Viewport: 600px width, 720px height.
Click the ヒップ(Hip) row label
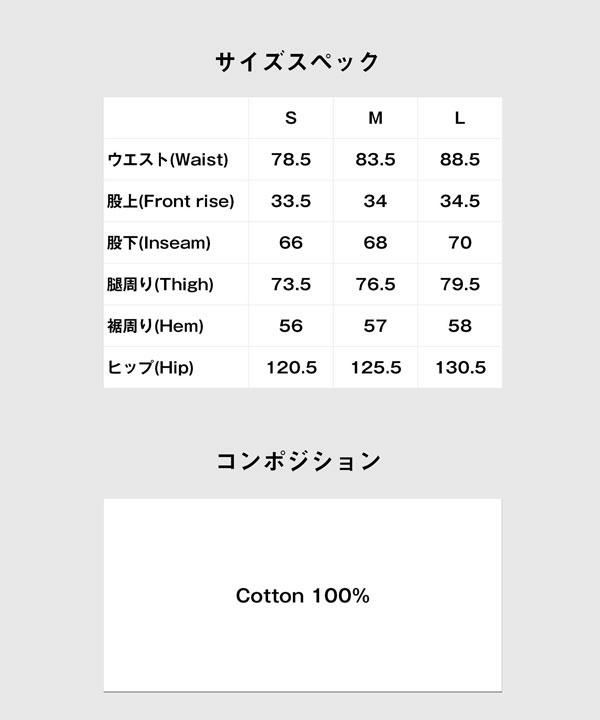[150, 368]
